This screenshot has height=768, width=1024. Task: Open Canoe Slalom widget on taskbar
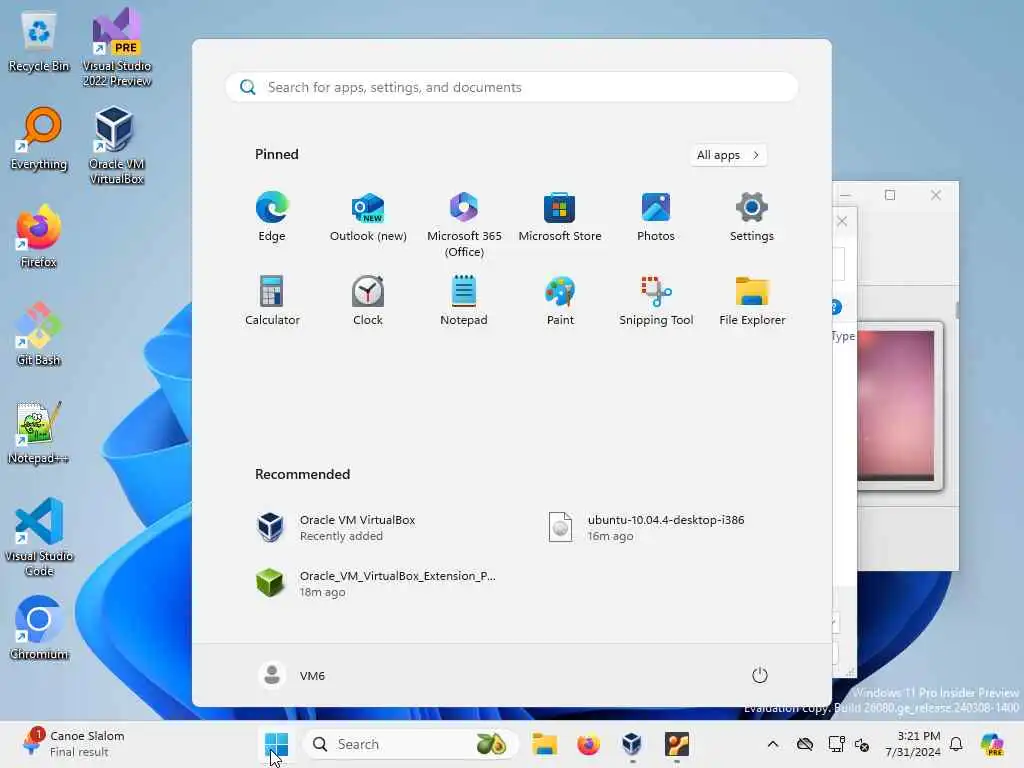pos(72,744)
